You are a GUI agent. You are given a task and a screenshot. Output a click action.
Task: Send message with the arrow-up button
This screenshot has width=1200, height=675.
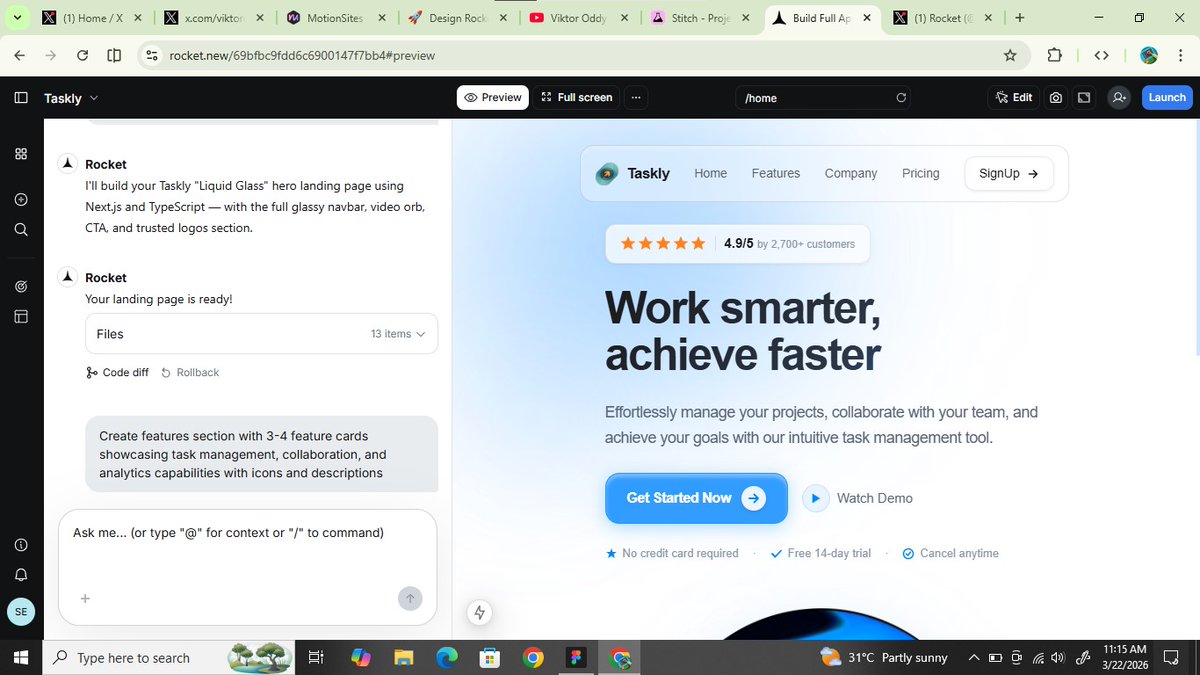[410, 599]
